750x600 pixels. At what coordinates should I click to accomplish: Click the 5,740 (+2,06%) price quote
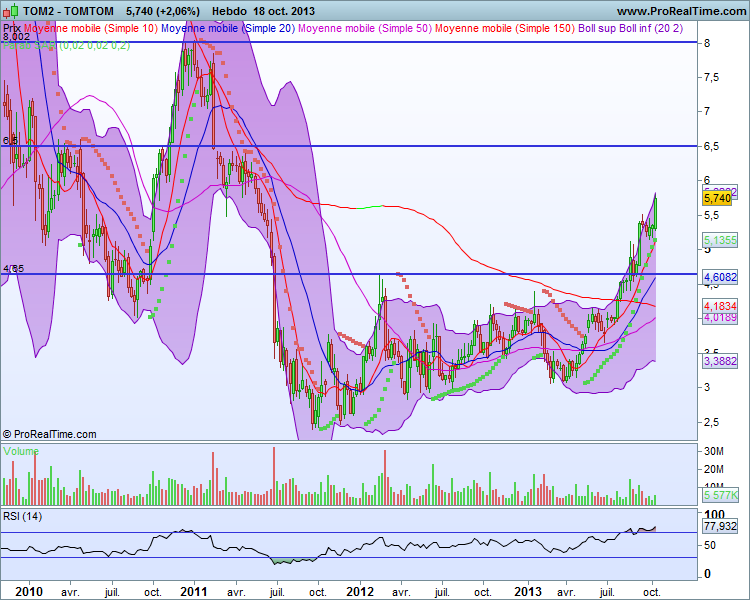(x=163, y=11)
